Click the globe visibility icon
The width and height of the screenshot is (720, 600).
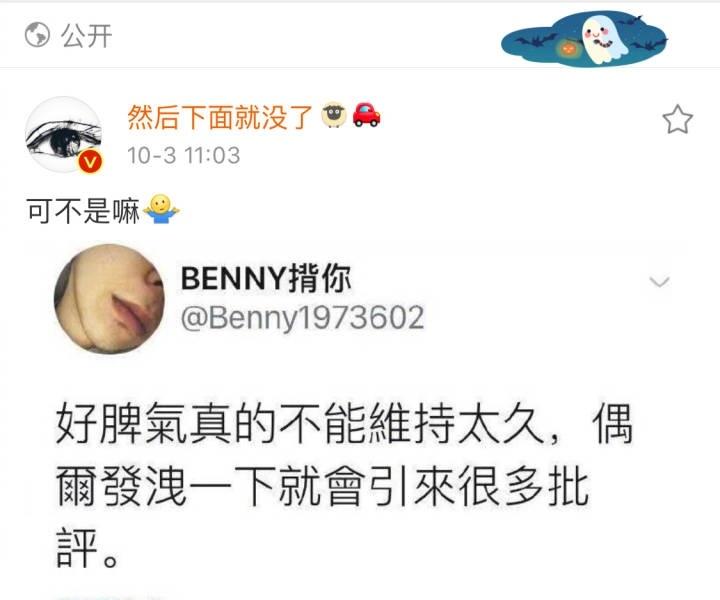[x=37, y=35]
